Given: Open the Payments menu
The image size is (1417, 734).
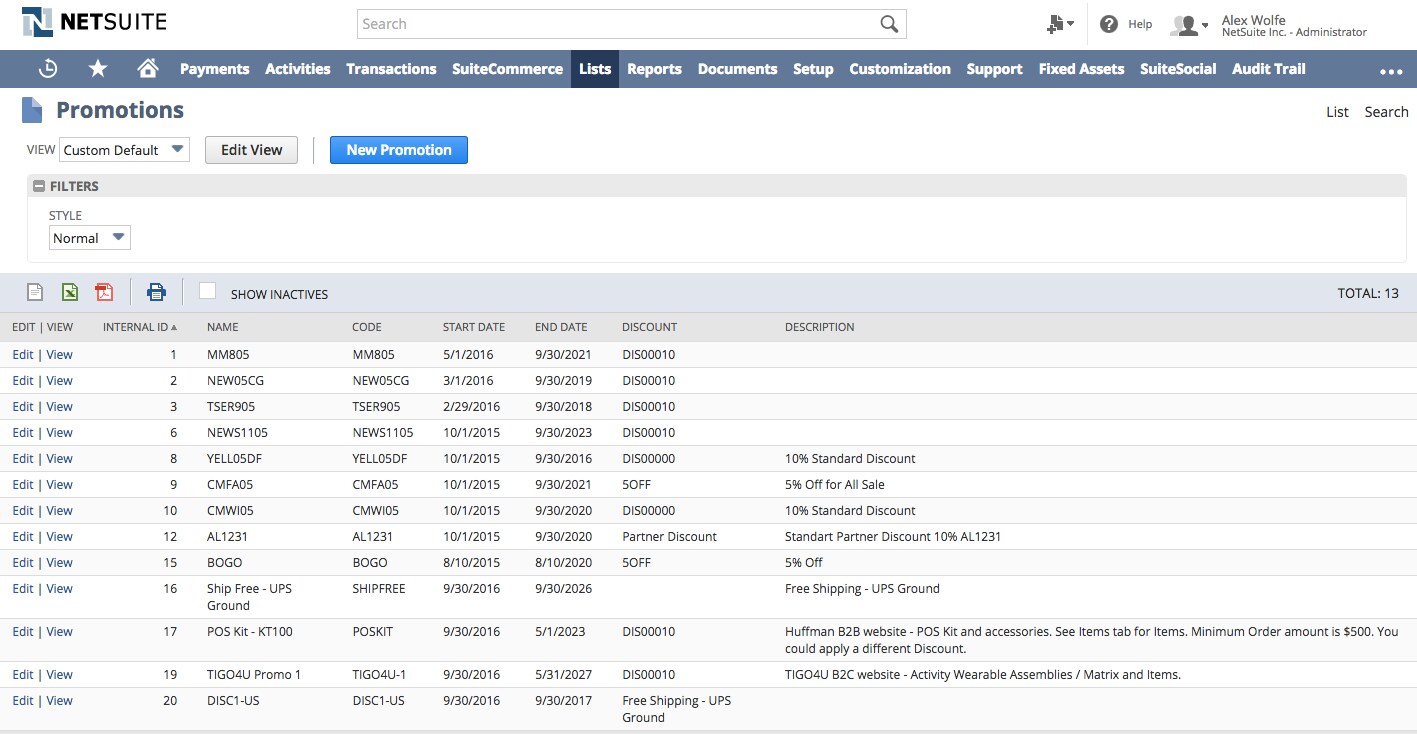Looking at the screenshot, I should [x=214, y=69].
